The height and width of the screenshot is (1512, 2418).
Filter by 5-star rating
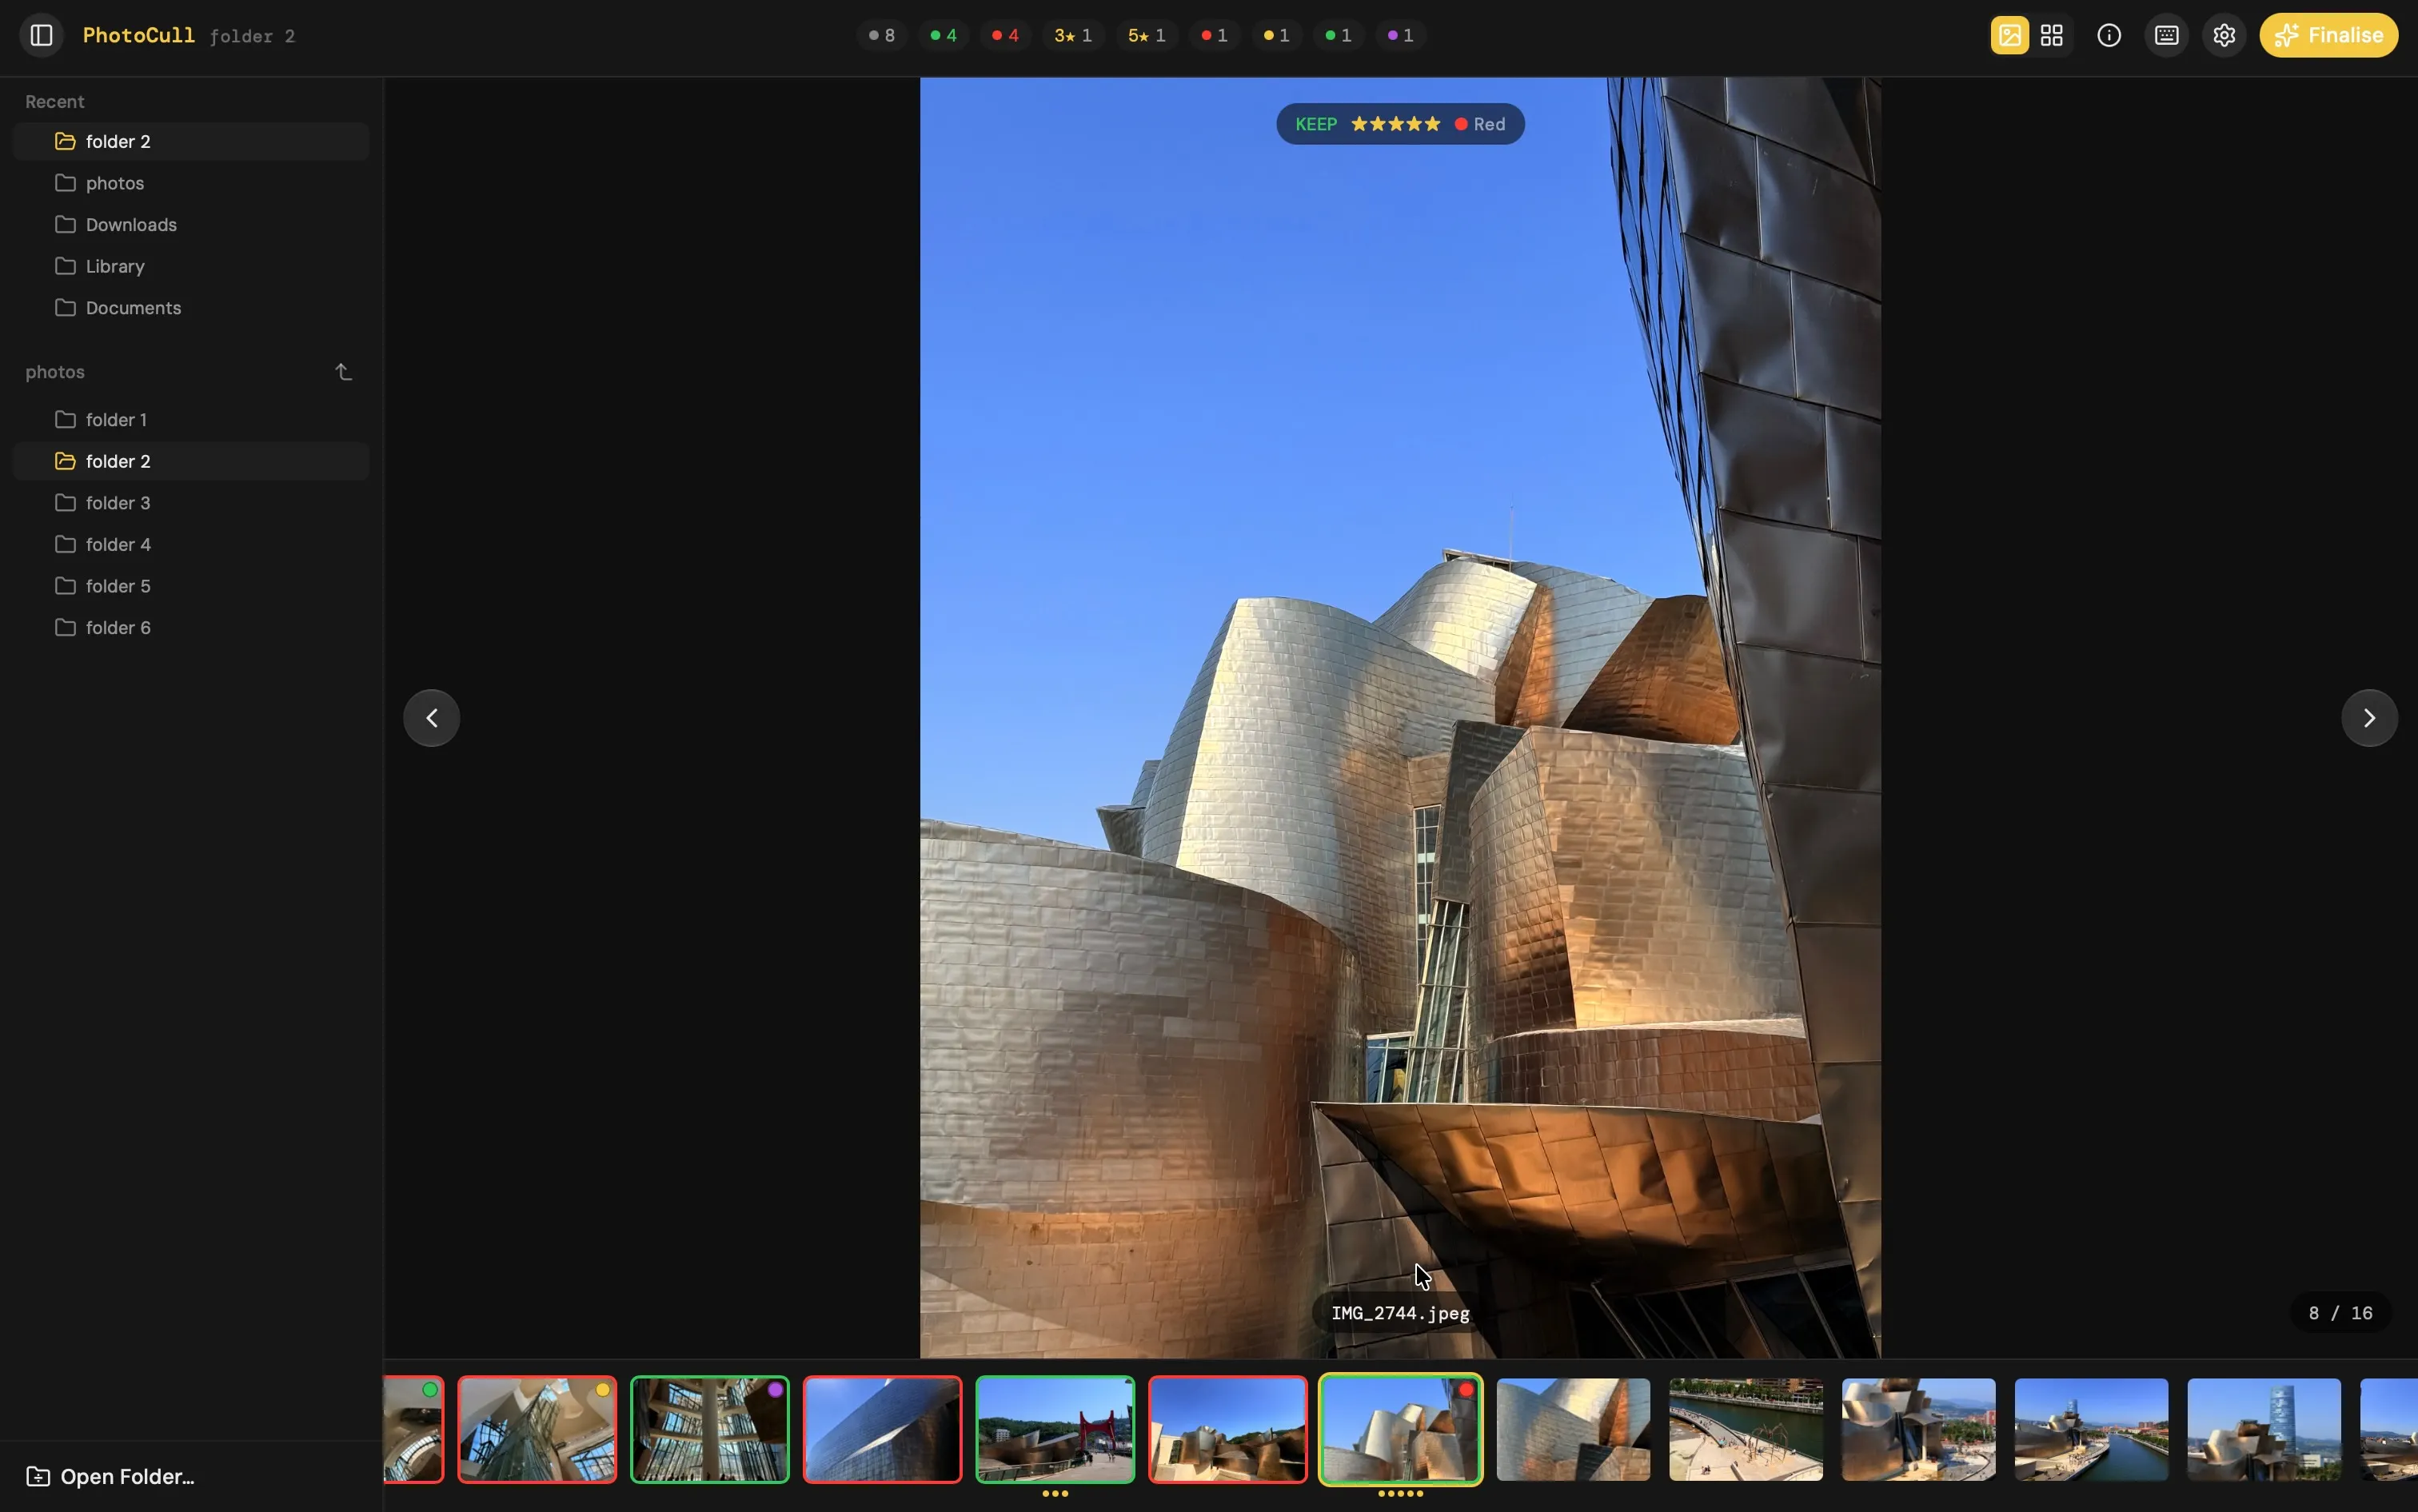pyautogui.click(x=1147, y=35)
